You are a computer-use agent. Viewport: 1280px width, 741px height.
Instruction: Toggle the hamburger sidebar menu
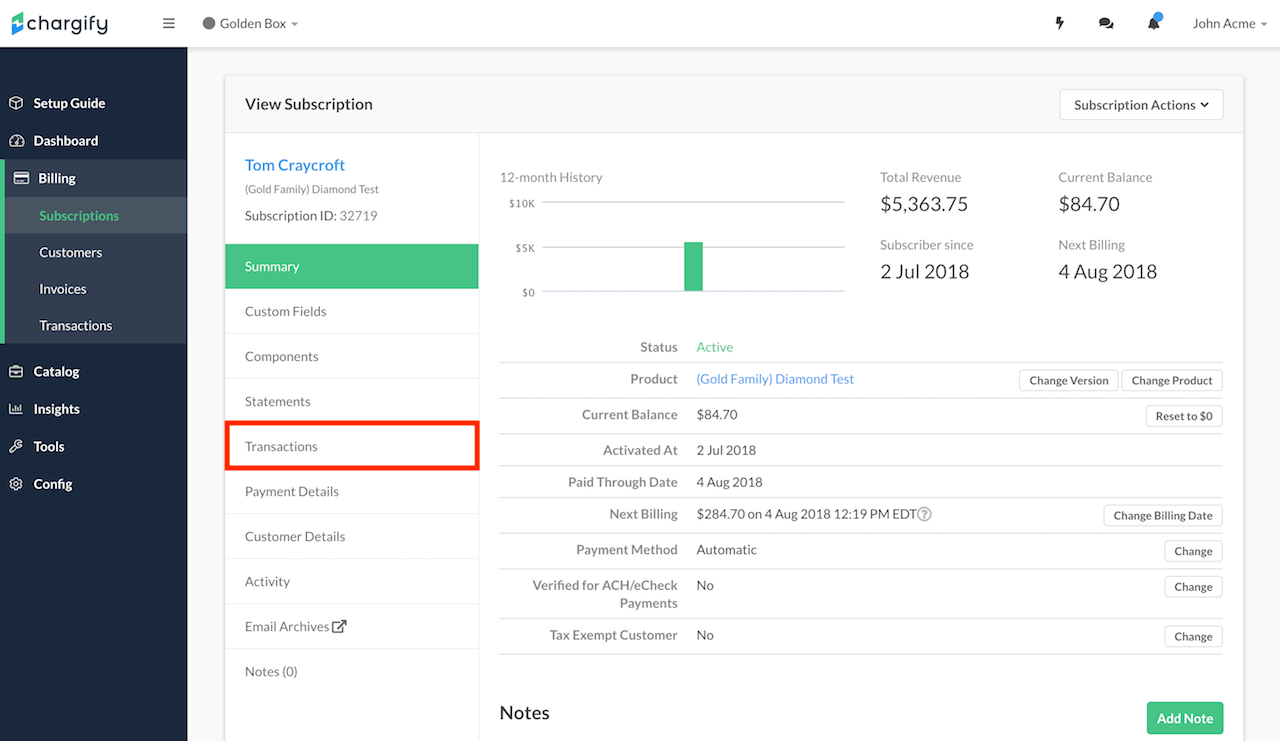[169, 23]
